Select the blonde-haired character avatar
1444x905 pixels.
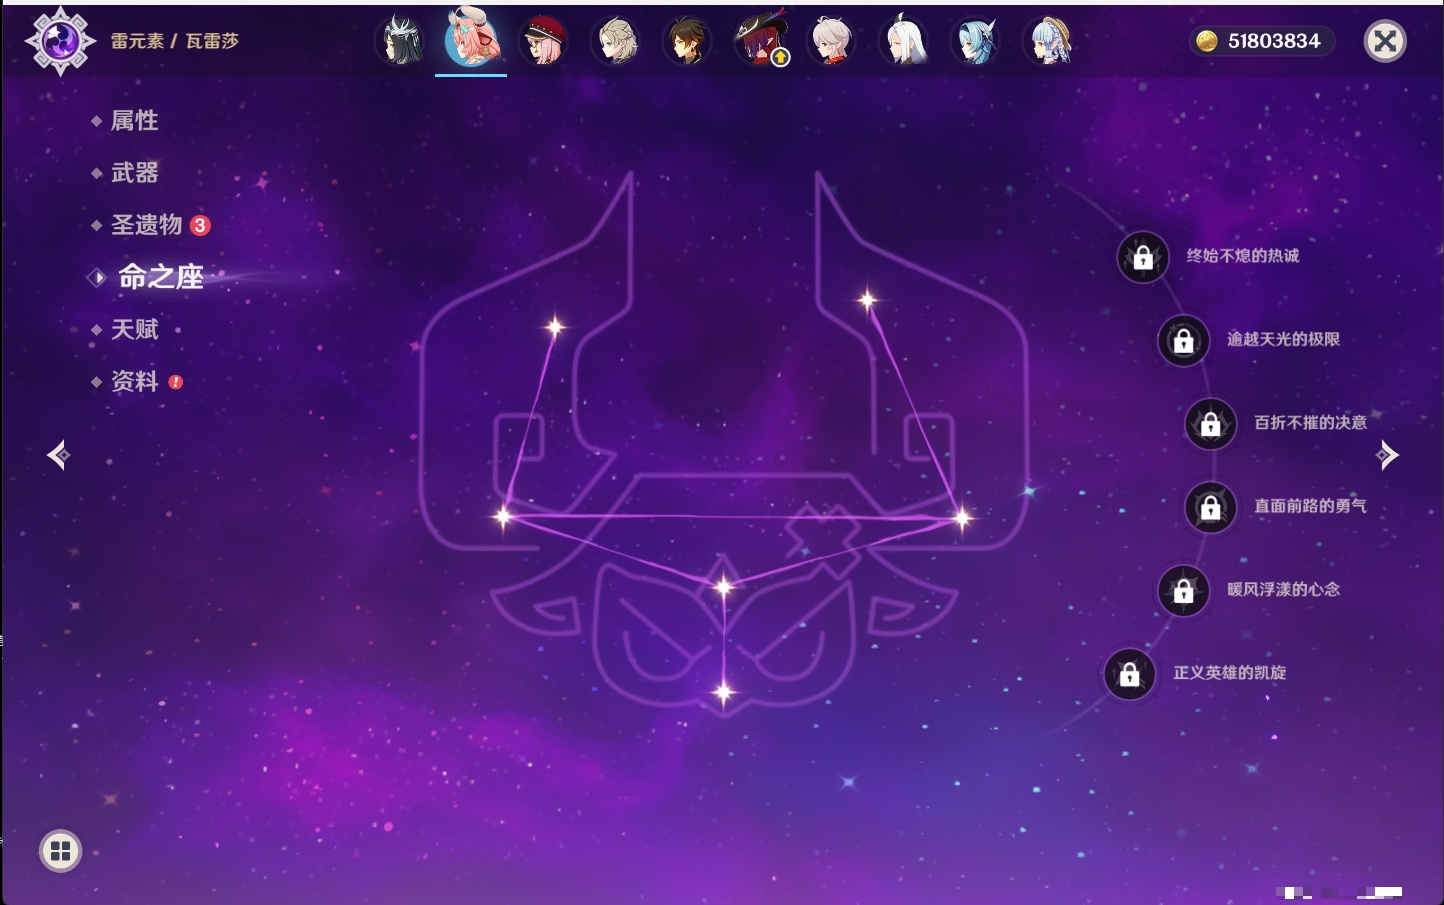pos(616,41)
